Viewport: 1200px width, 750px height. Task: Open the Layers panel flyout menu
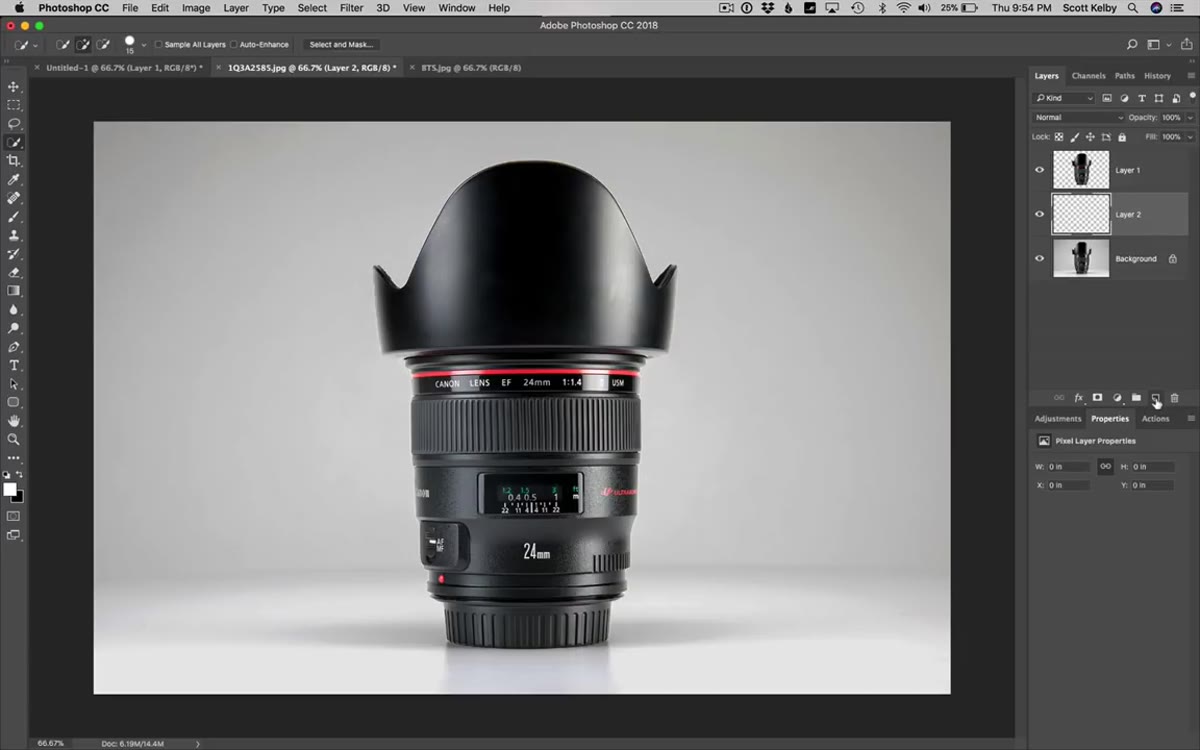click(x=1190, y=76)
